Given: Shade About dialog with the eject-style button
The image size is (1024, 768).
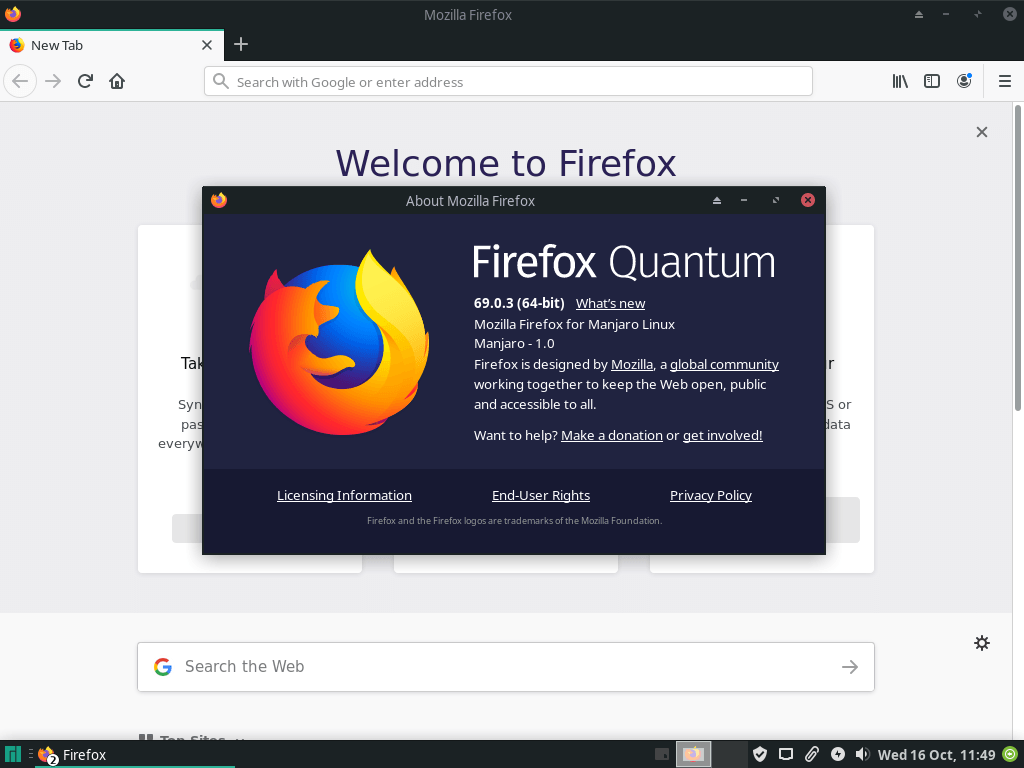Looking at the screenshot, I should tap(716, 200).
